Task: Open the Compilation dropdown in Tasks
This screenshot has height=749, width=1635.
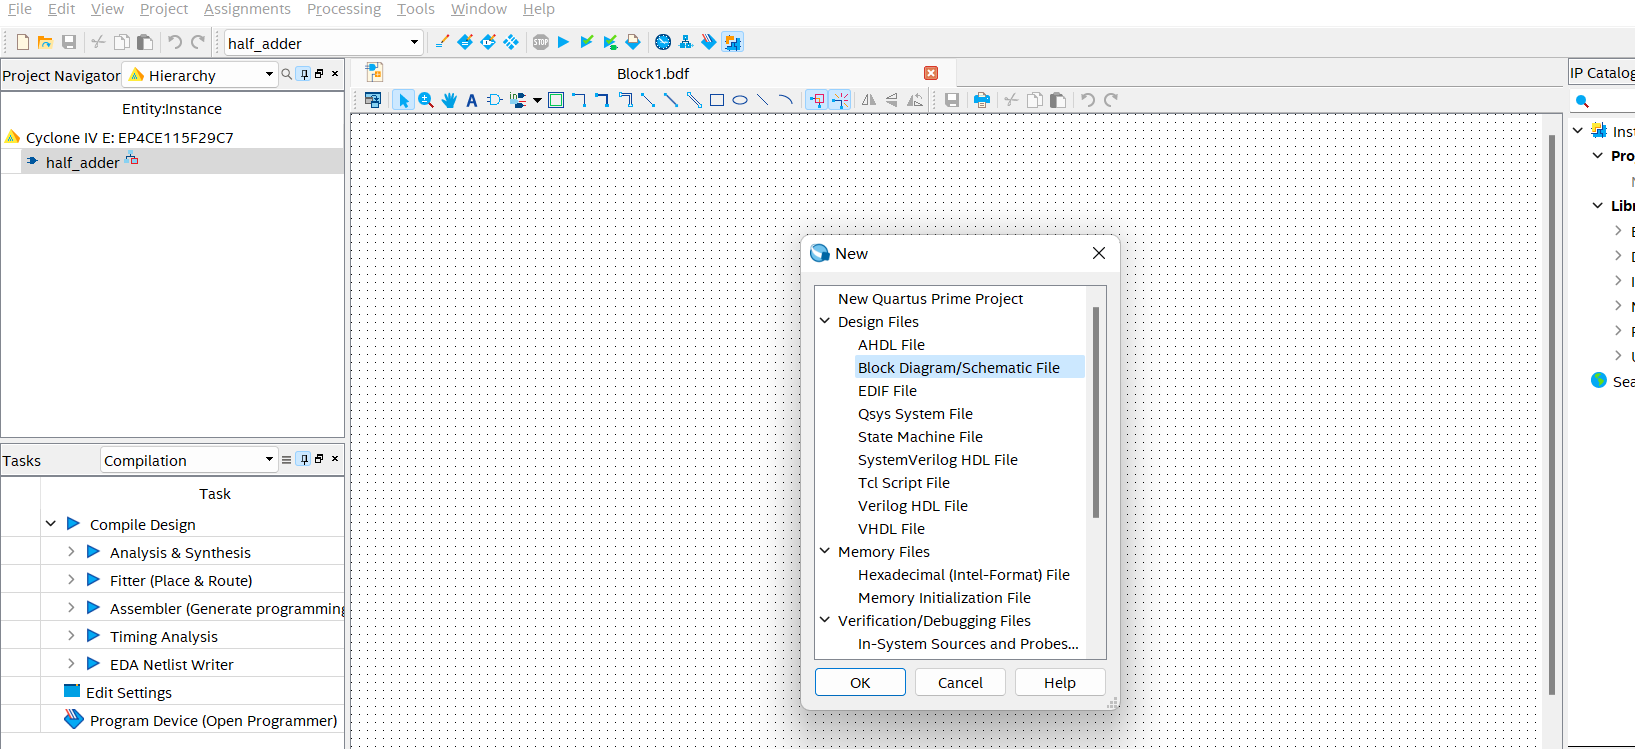Action: [269, 459]
